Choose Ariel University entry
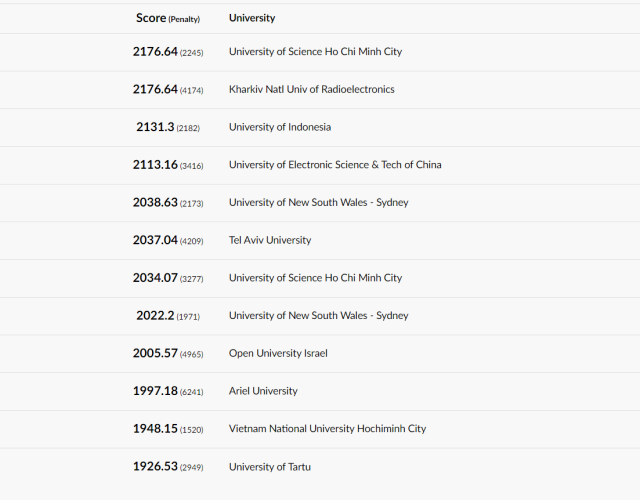640x500 pixels. (263, 391)
